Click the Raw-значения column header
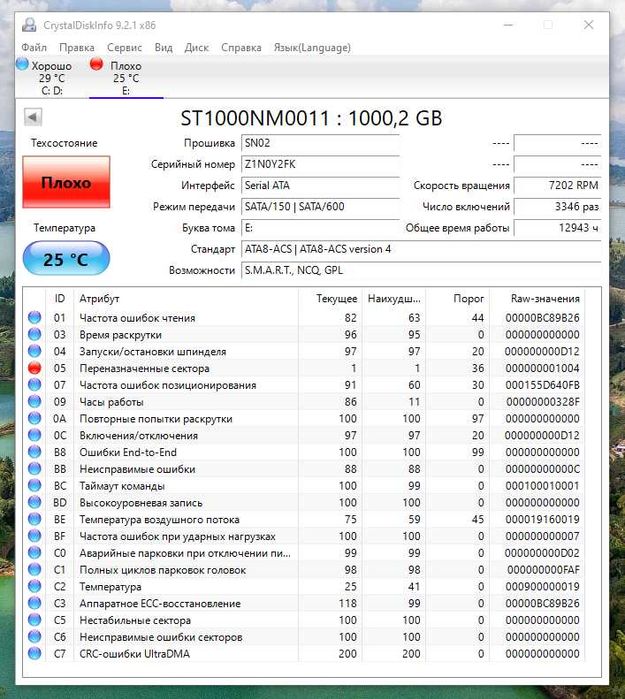The width and height of the screenshot is (625, 699). pos(537,299)
